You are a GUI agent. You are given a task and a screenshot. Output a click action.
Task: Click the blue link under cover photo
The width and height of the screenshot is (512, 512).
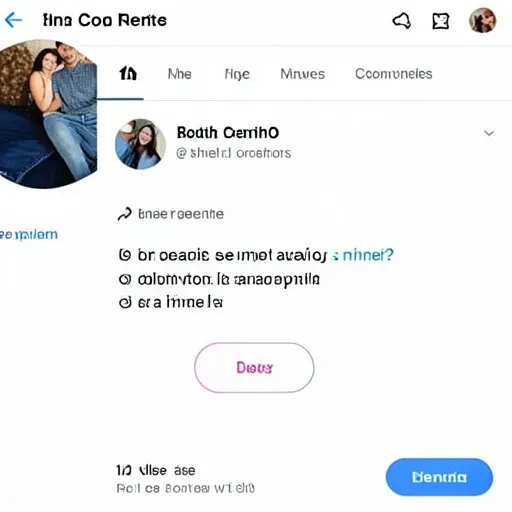[29, 235]
